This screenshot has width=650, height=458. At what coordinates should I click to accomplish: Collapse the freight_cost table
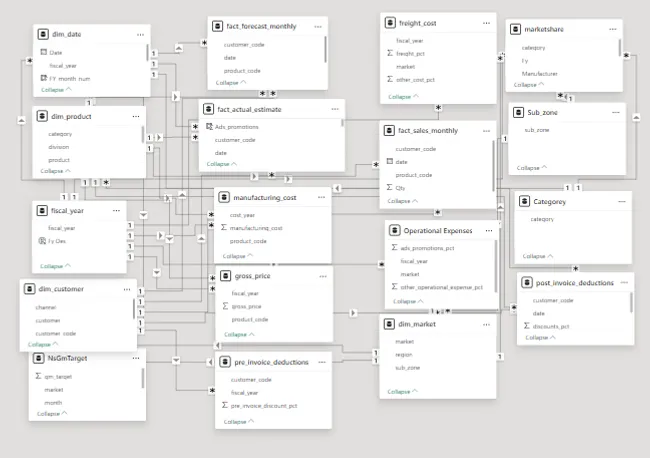[x=403, y=97]
